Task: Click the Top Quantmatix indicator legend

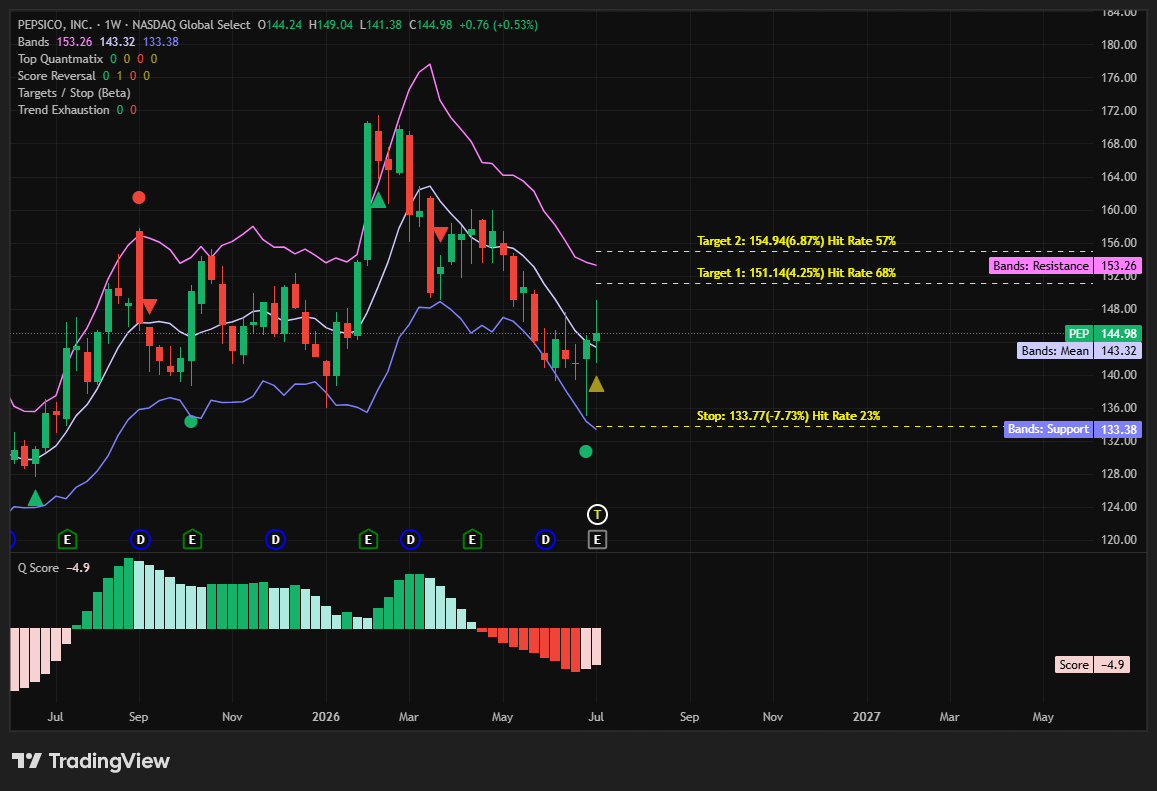Action: pyautogui.click(x=61, y=58)
